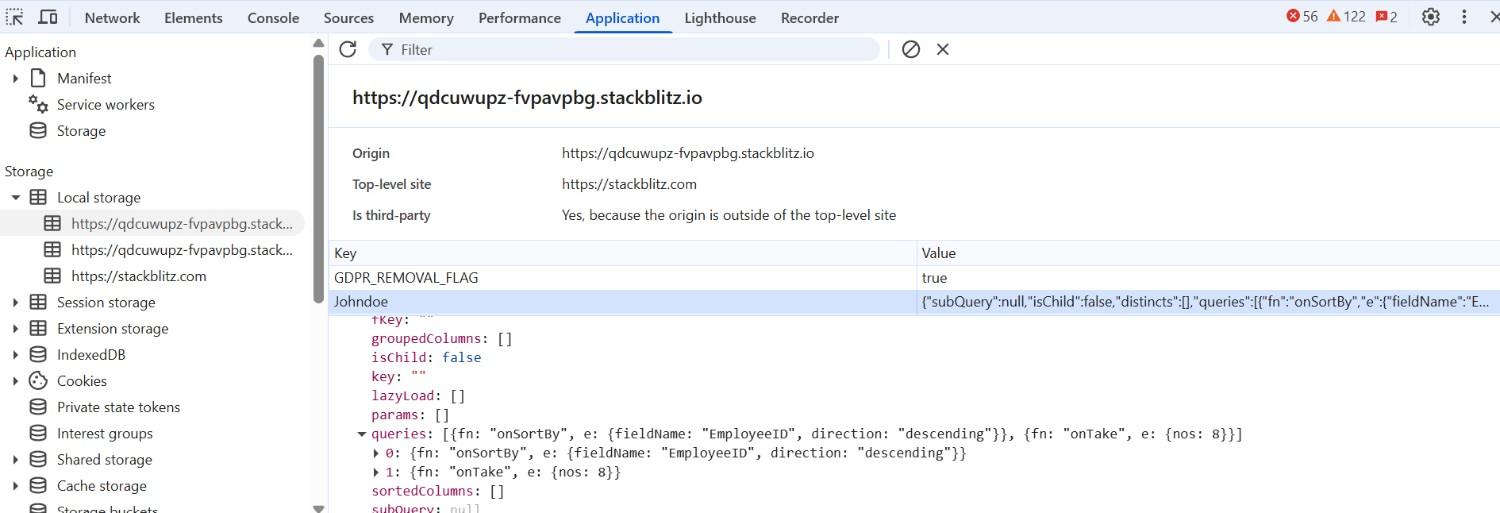
Task: Open Service workers in Application panel
Action: point(105,104)
